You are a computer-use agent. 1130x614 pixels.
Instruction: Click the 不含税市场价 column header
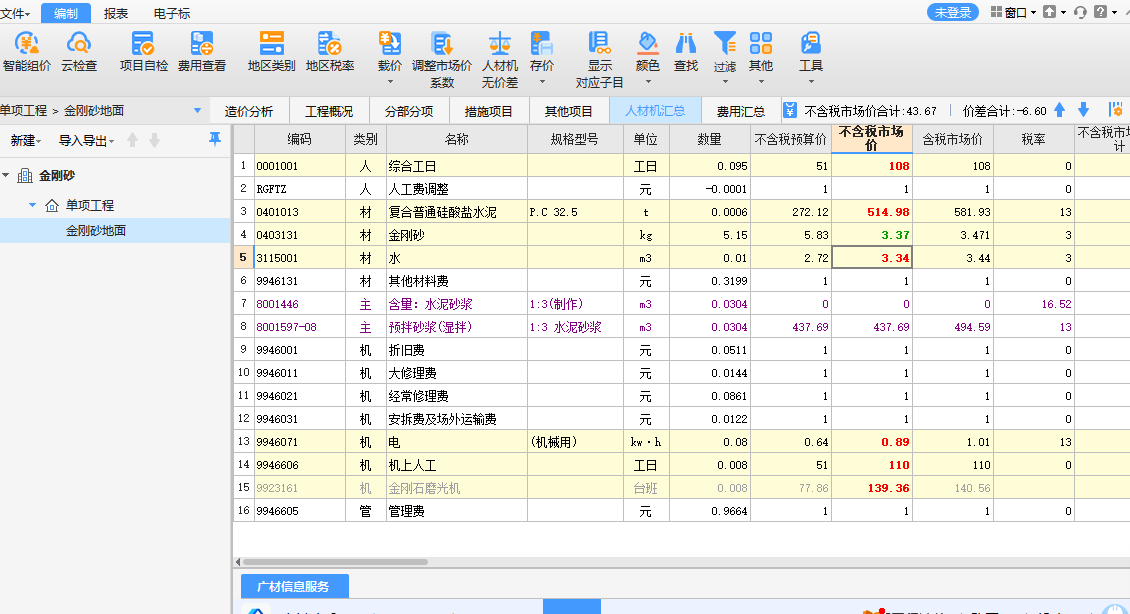pos(871,139)
